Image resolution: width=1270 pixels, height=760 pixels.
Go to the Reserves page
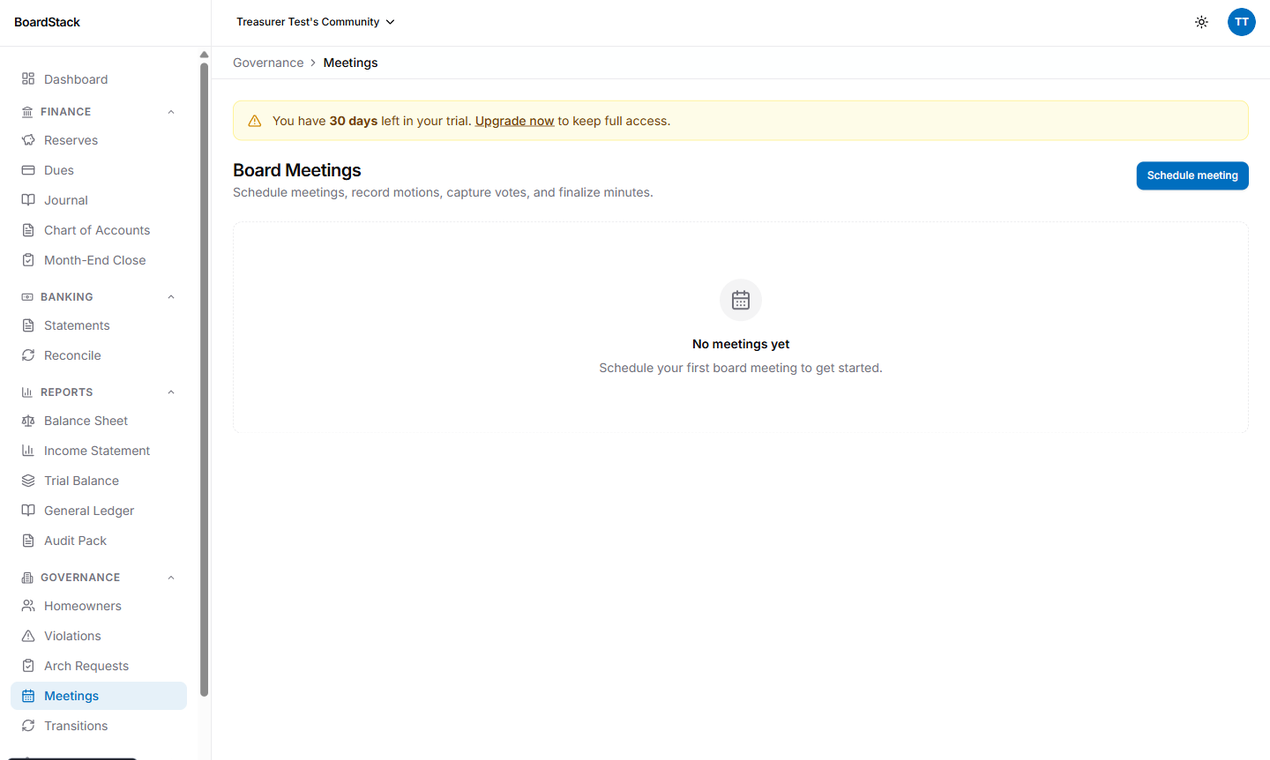(x=99, y=140)
